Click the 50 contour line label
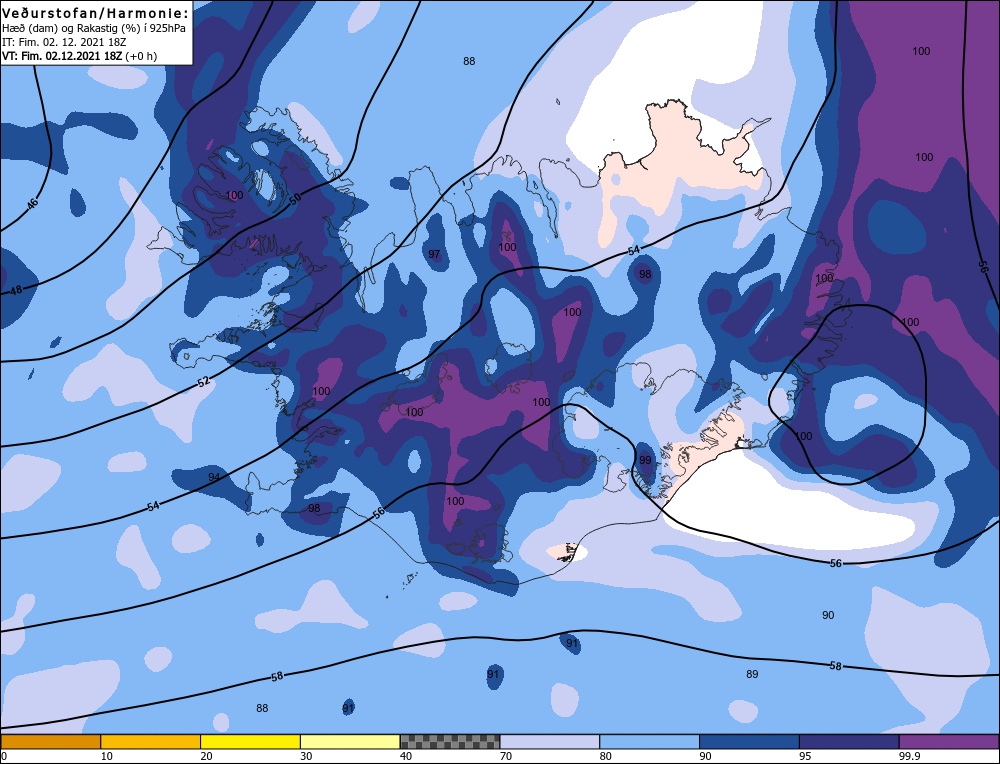This screenshot has height=764, width=1000. [x=295, y=198]
